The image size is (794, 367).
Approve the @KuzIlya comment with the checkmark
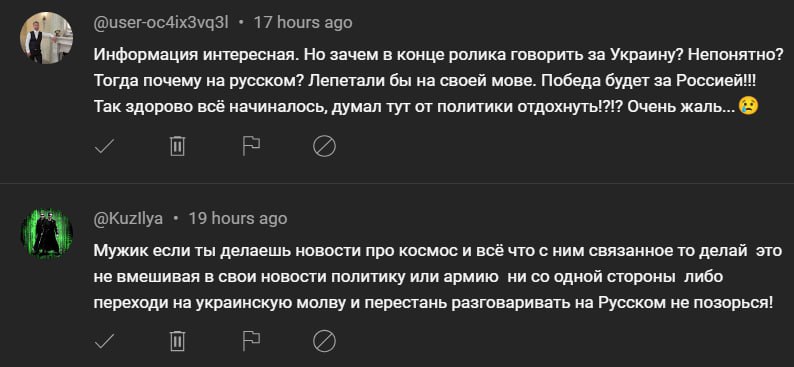tap(104, 342)
